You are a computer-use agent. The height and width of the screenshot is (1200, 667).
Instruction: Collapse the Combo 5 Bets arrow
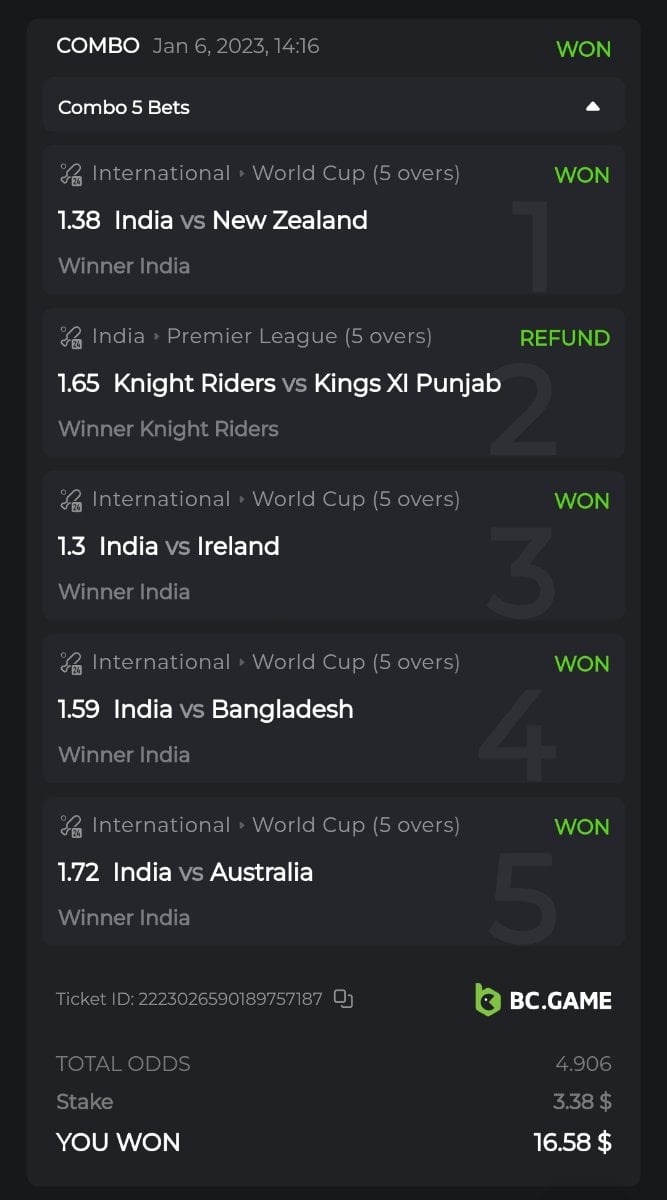593,106
